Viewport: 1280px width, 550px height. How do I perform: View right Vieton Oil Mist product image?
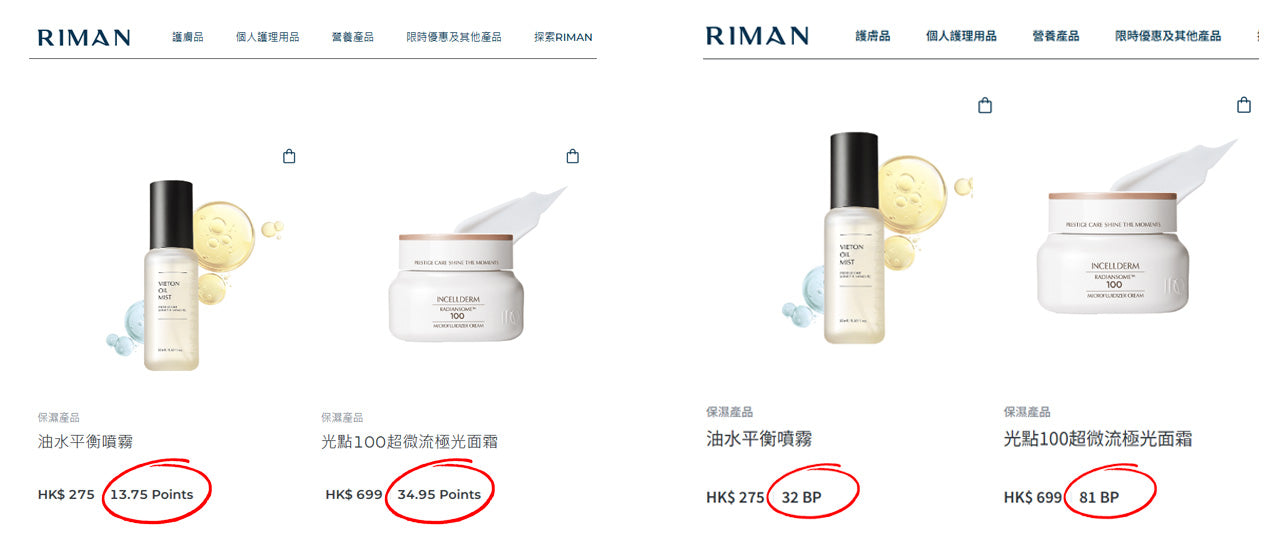(x=870, y=237)
